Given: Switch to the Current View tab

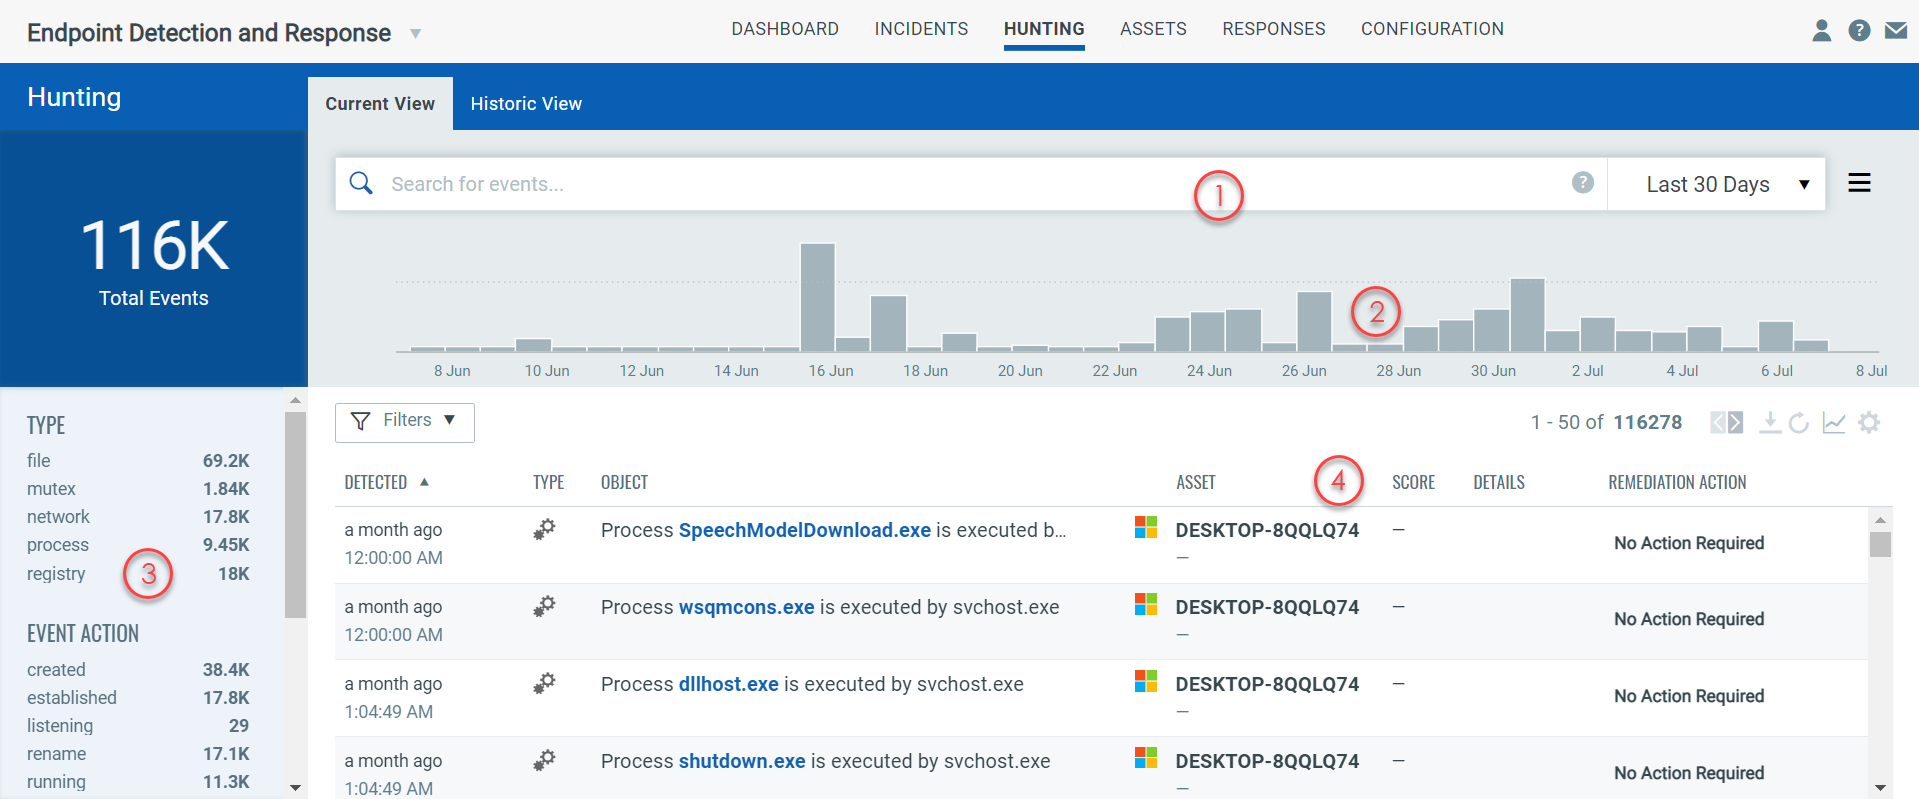Looking at the screenshot, I should [x=380, y=104].
